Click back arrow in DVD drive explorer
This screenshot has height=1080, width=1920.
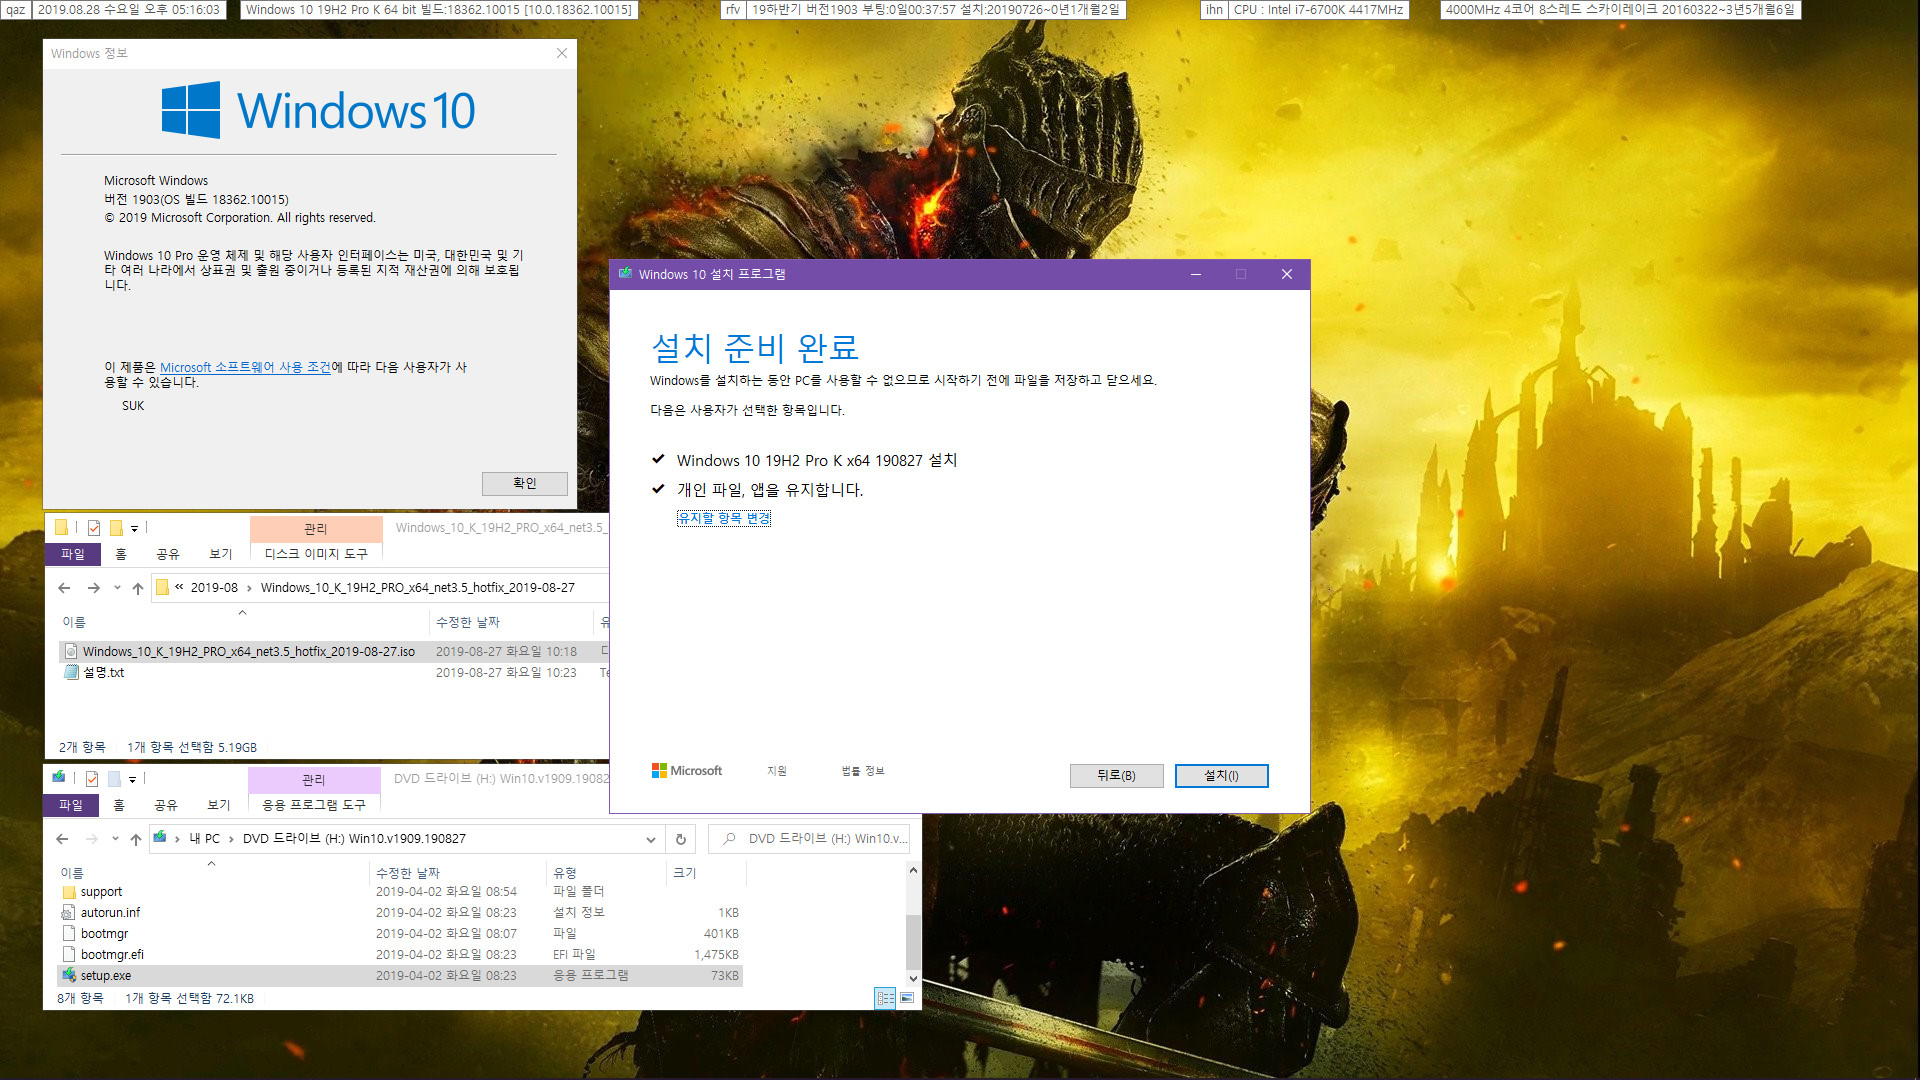pos(62,839)
